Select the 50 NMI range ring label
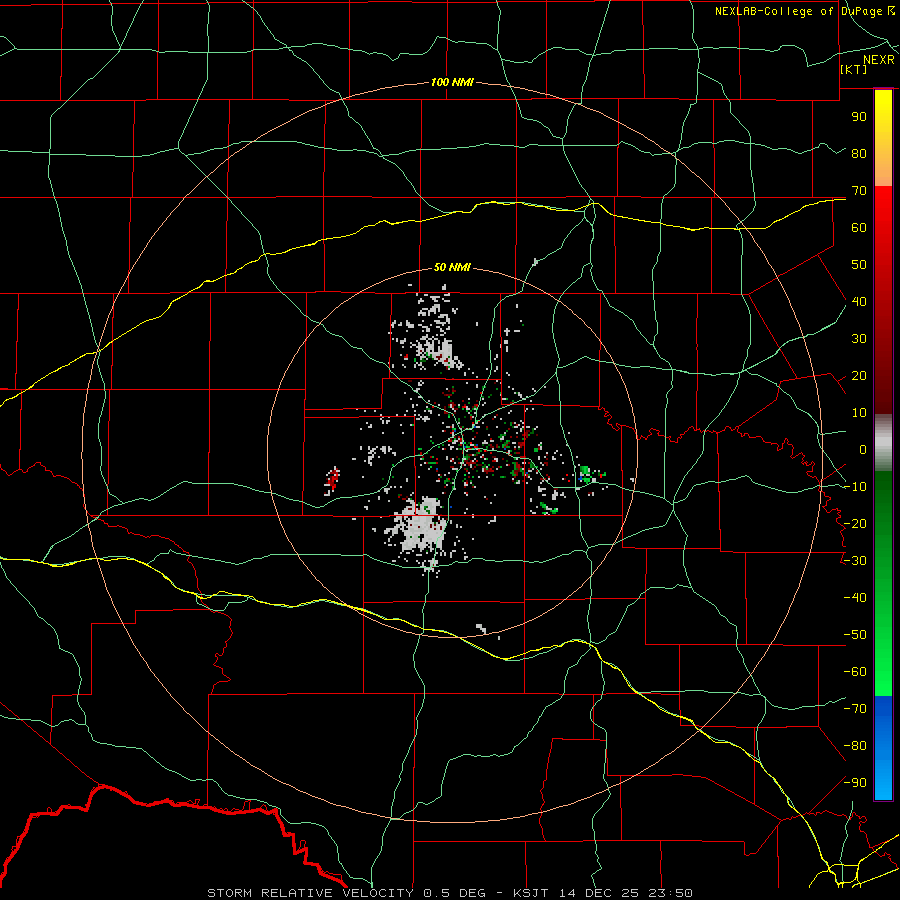Viewport: 900px width, 900px height. tap(452, 267)
